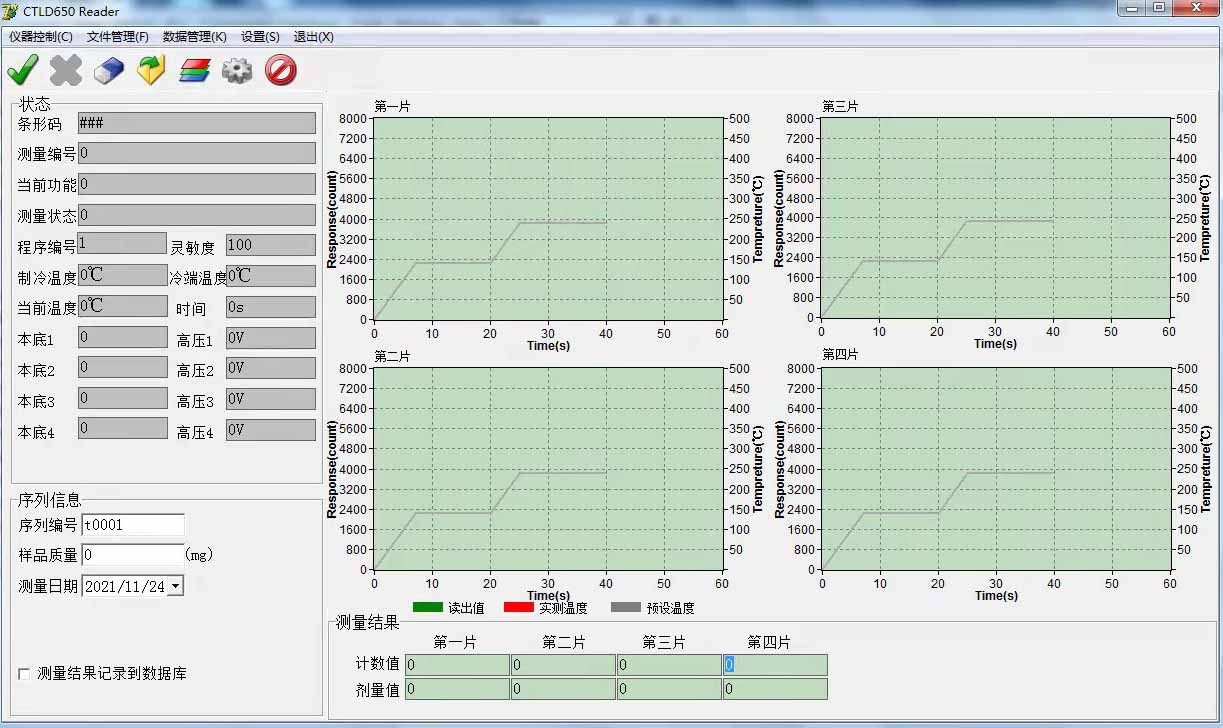The image size is (1223, 728).
Task: Click the 程序编号 field
Action: (122, 244)
